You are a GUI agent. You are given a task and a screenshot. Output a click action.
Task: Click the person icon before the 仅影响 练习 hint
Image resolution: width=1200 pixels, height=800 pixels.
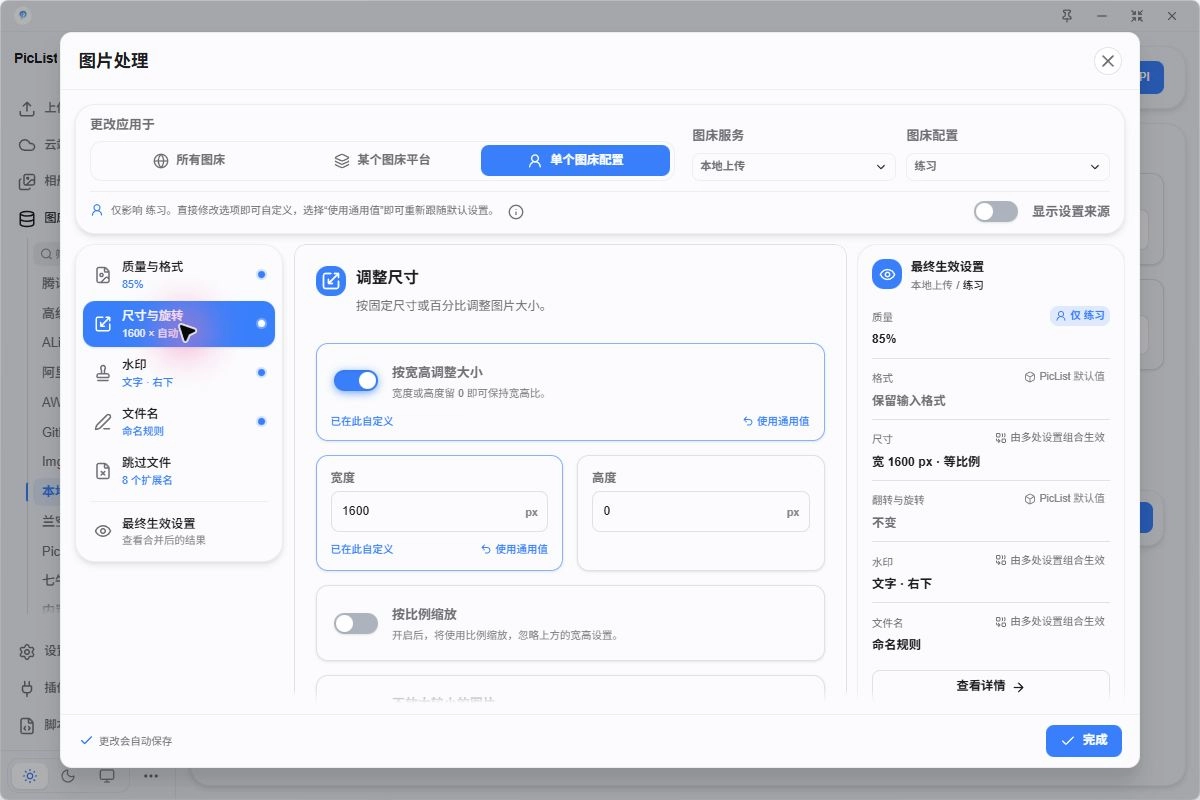pyautogui.click(x=97, y=211)
